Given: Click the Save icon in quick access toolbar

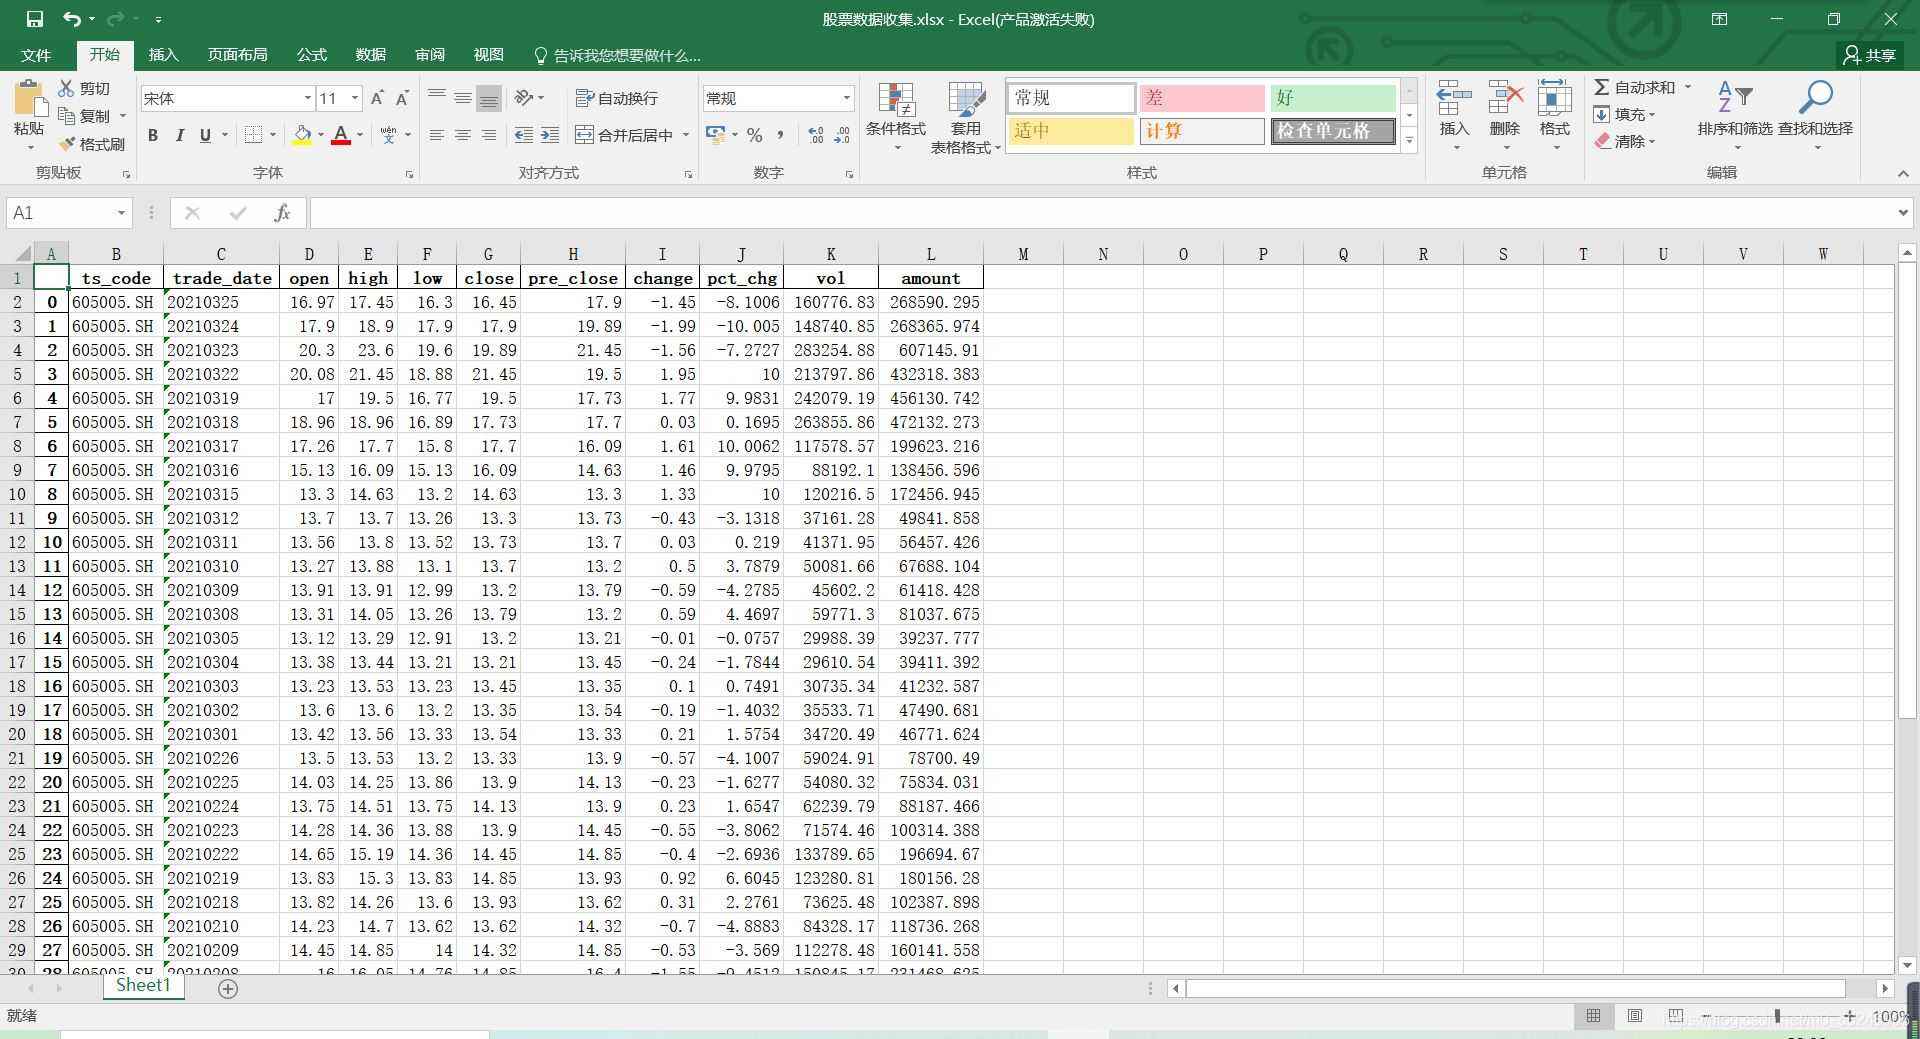Looking at the screenshot, I should click(x=34, y=19).
